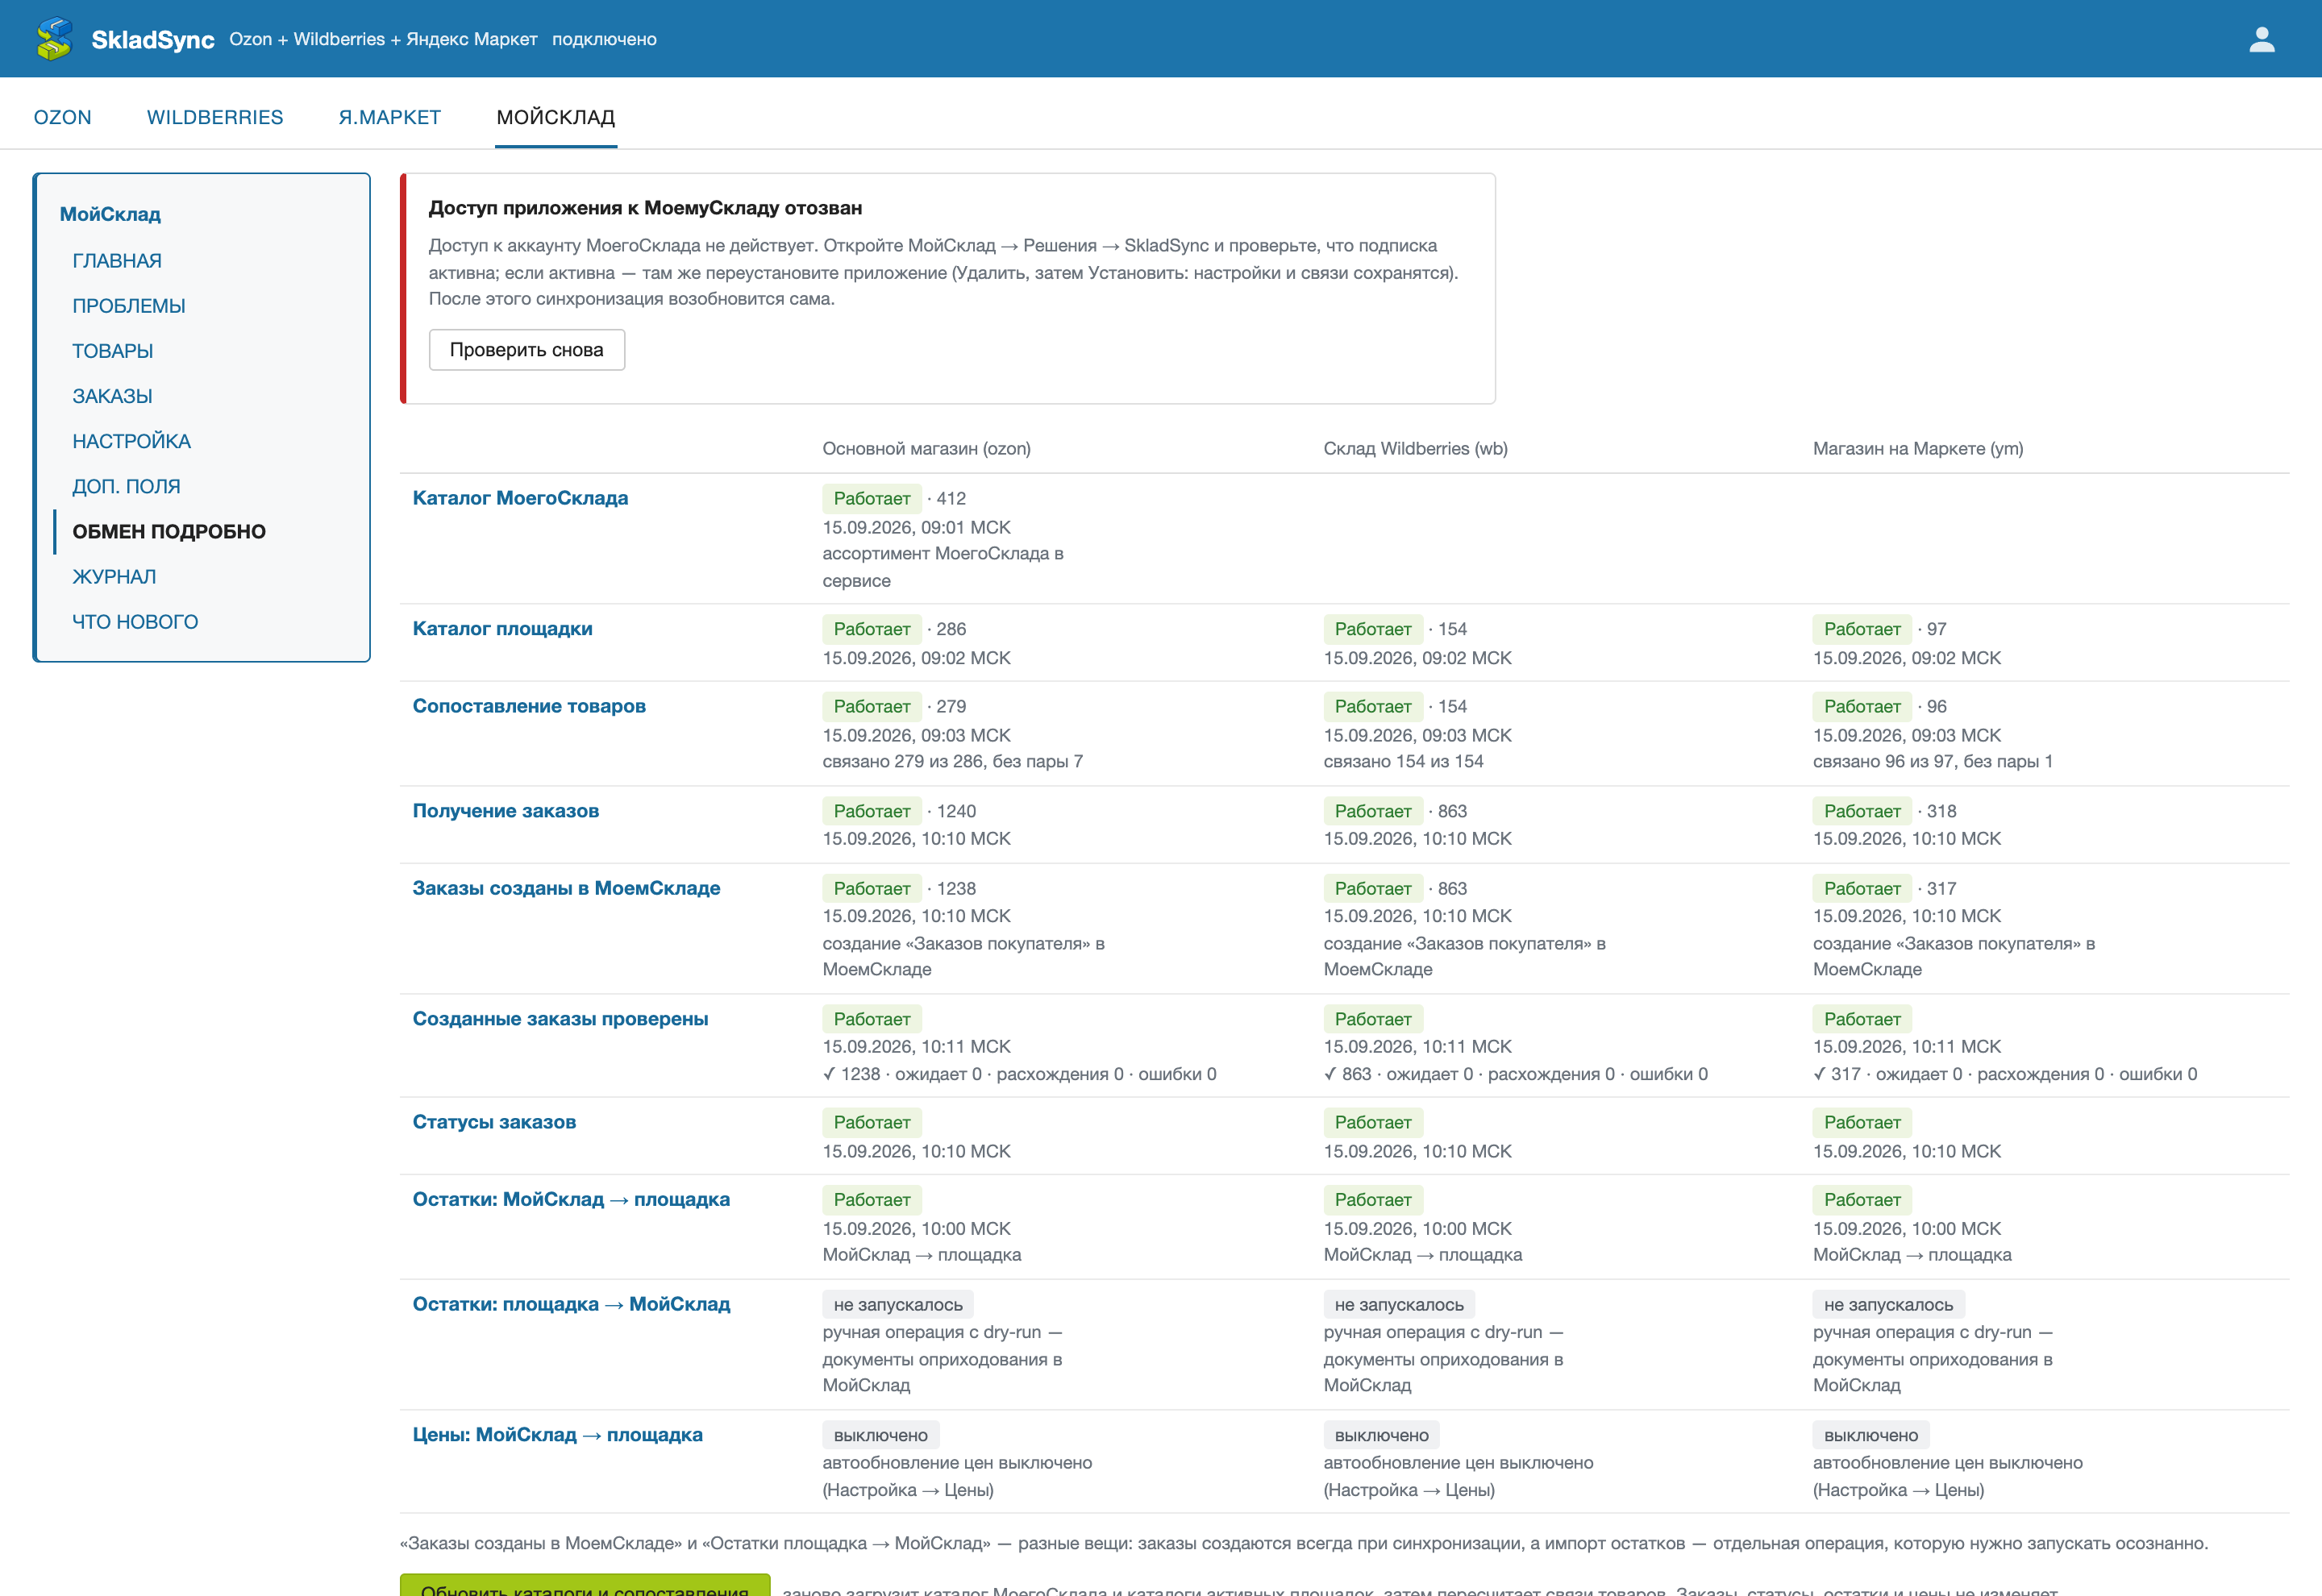The height and width of the screenshot is (1596, 2322).
Task: Open Созданные заказы проверены link
Action: 560,1018
